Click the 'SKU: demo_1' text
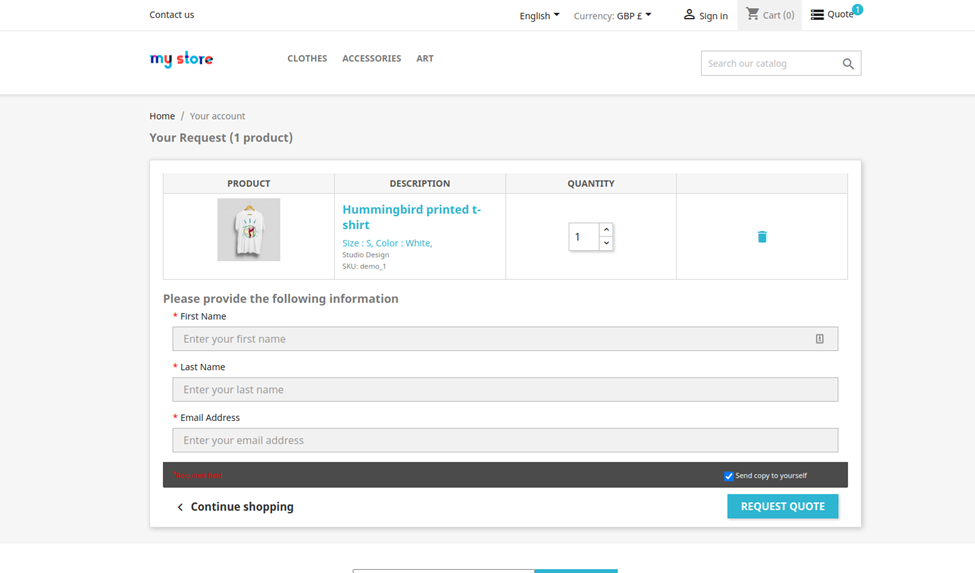The width and height of the screenshot is (975, 573). 364,267
